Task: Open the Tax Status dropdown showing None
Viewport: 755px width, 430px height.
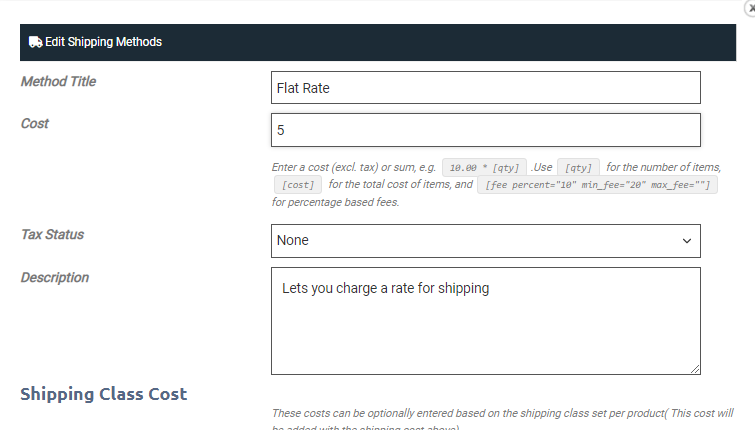Action: 485,241
